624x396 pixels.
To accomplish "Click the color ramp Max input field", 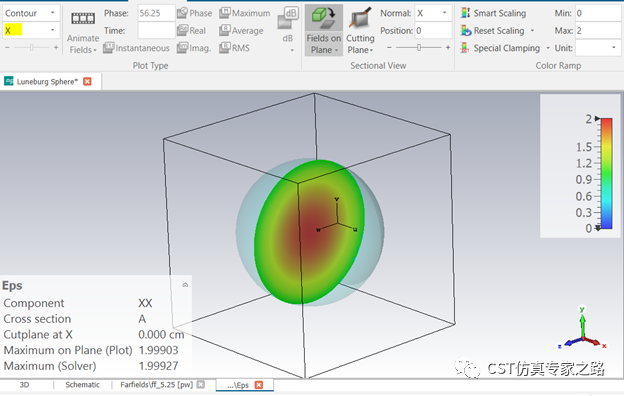I will pyautogui.click(x=598, y=31).
